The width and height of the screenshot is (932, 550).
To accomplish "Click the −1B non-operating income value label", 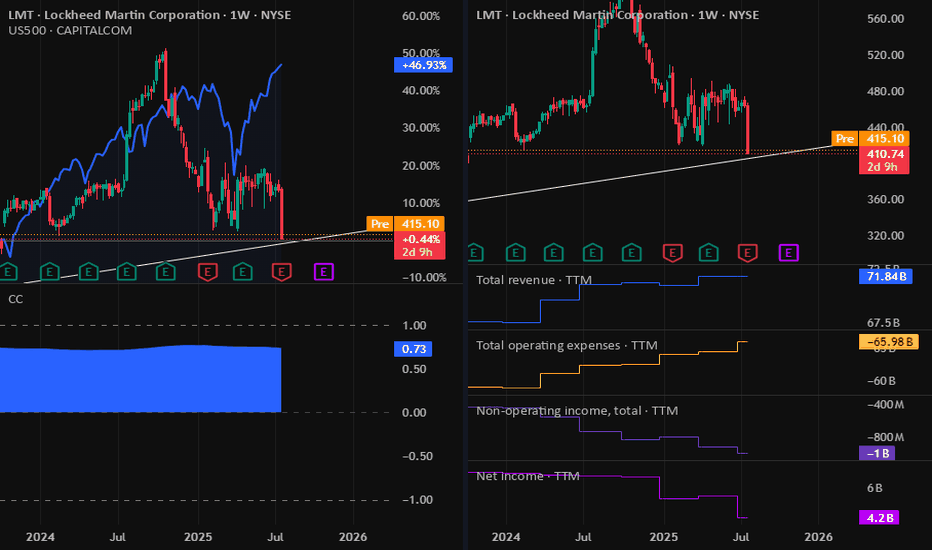I will click(877, 453).
